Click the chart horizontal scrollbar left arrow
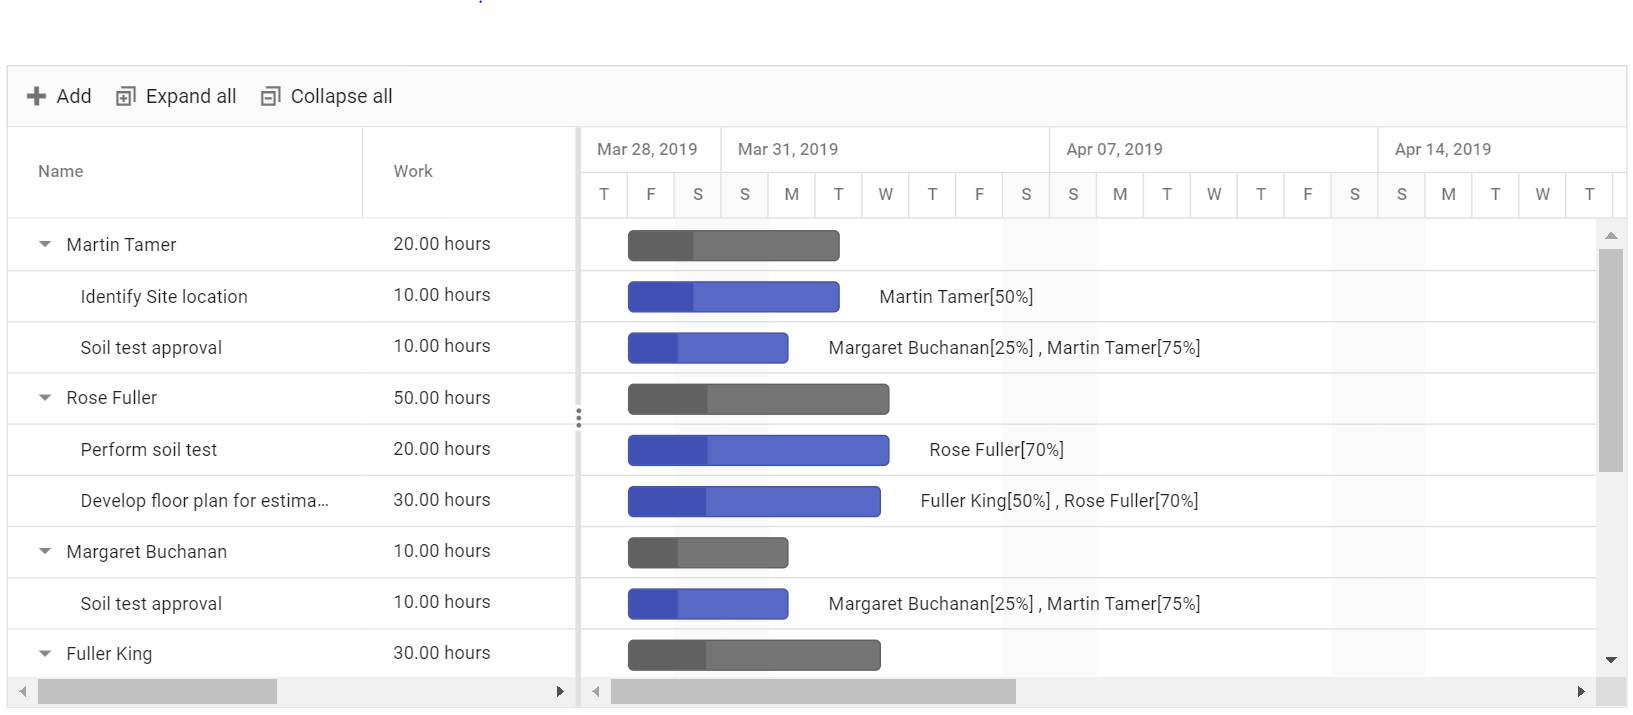Viewport: 1633px width, 715px height. [596, 691]
